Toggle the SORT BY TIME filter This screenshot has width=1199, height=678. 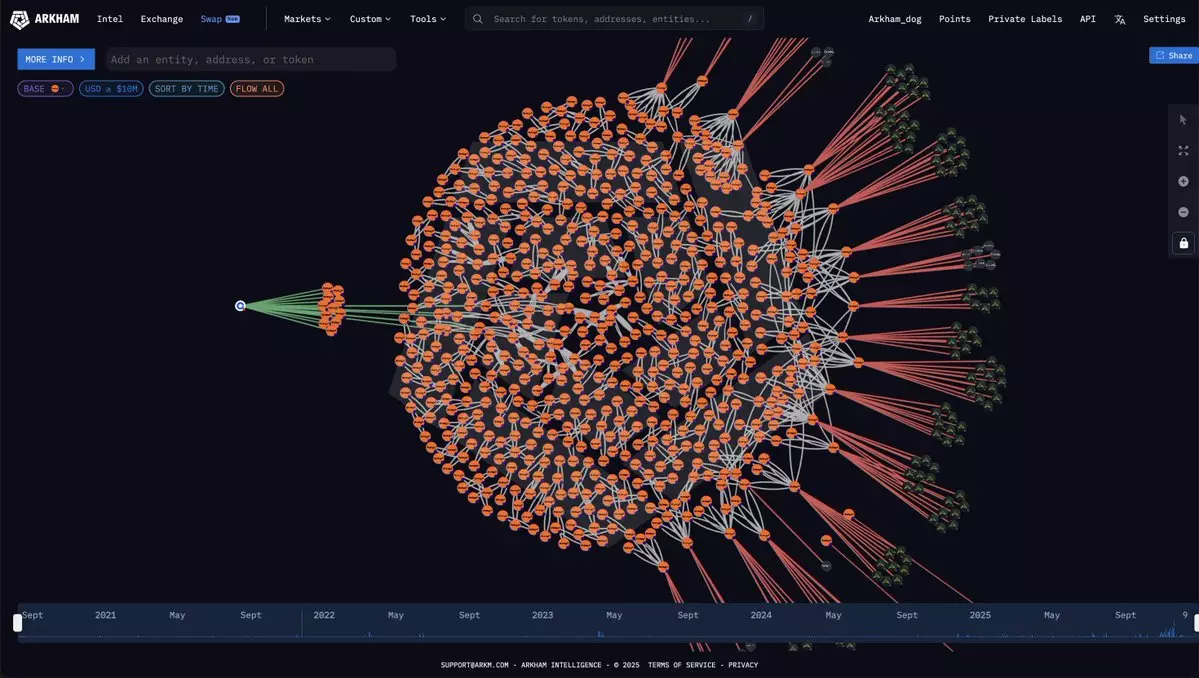[x=186, y=89]
